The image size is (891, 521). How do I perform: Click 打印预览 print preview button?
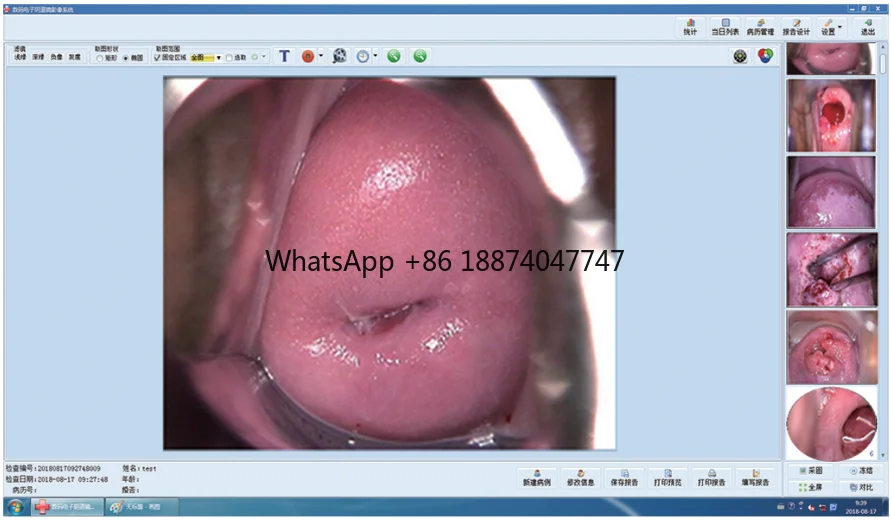pyautogui.click(x=668, y=478)
